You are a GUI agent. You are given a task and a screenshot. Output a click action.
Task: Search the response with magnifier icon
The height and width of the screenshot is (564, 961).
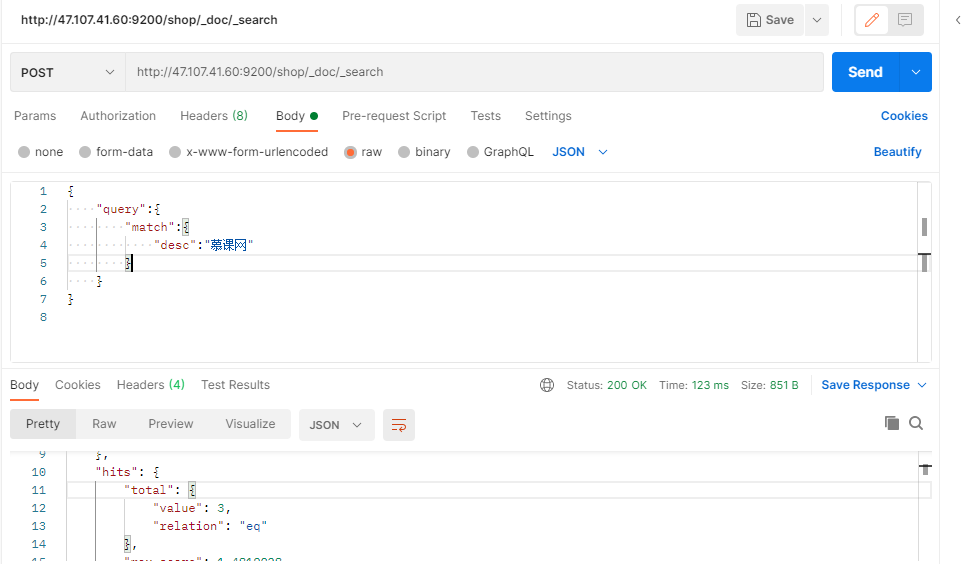(916, 423)
